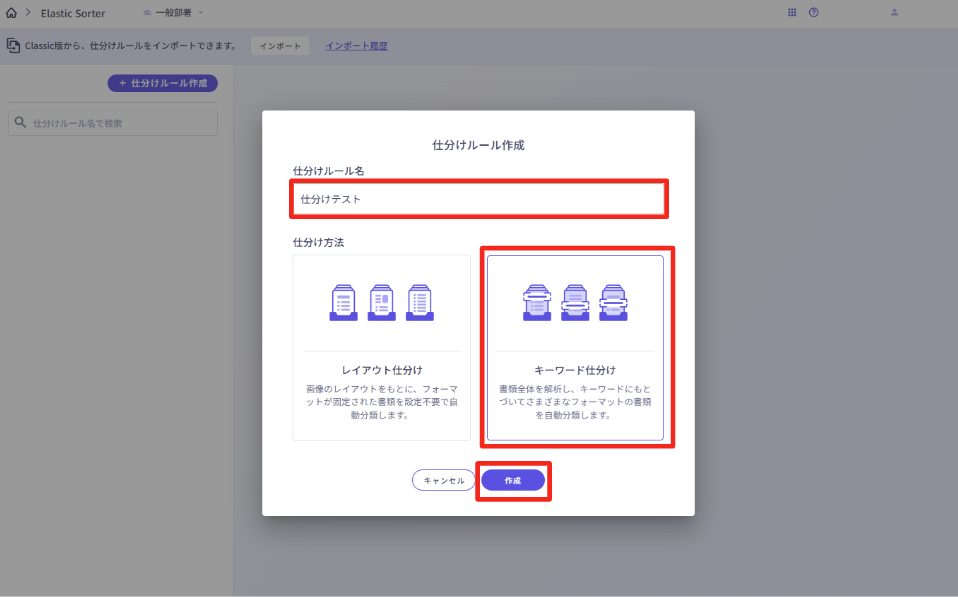Viewport: 958px width, 597px height.
Task: Open the インポート履歴 link
Action: click(356, 46)
